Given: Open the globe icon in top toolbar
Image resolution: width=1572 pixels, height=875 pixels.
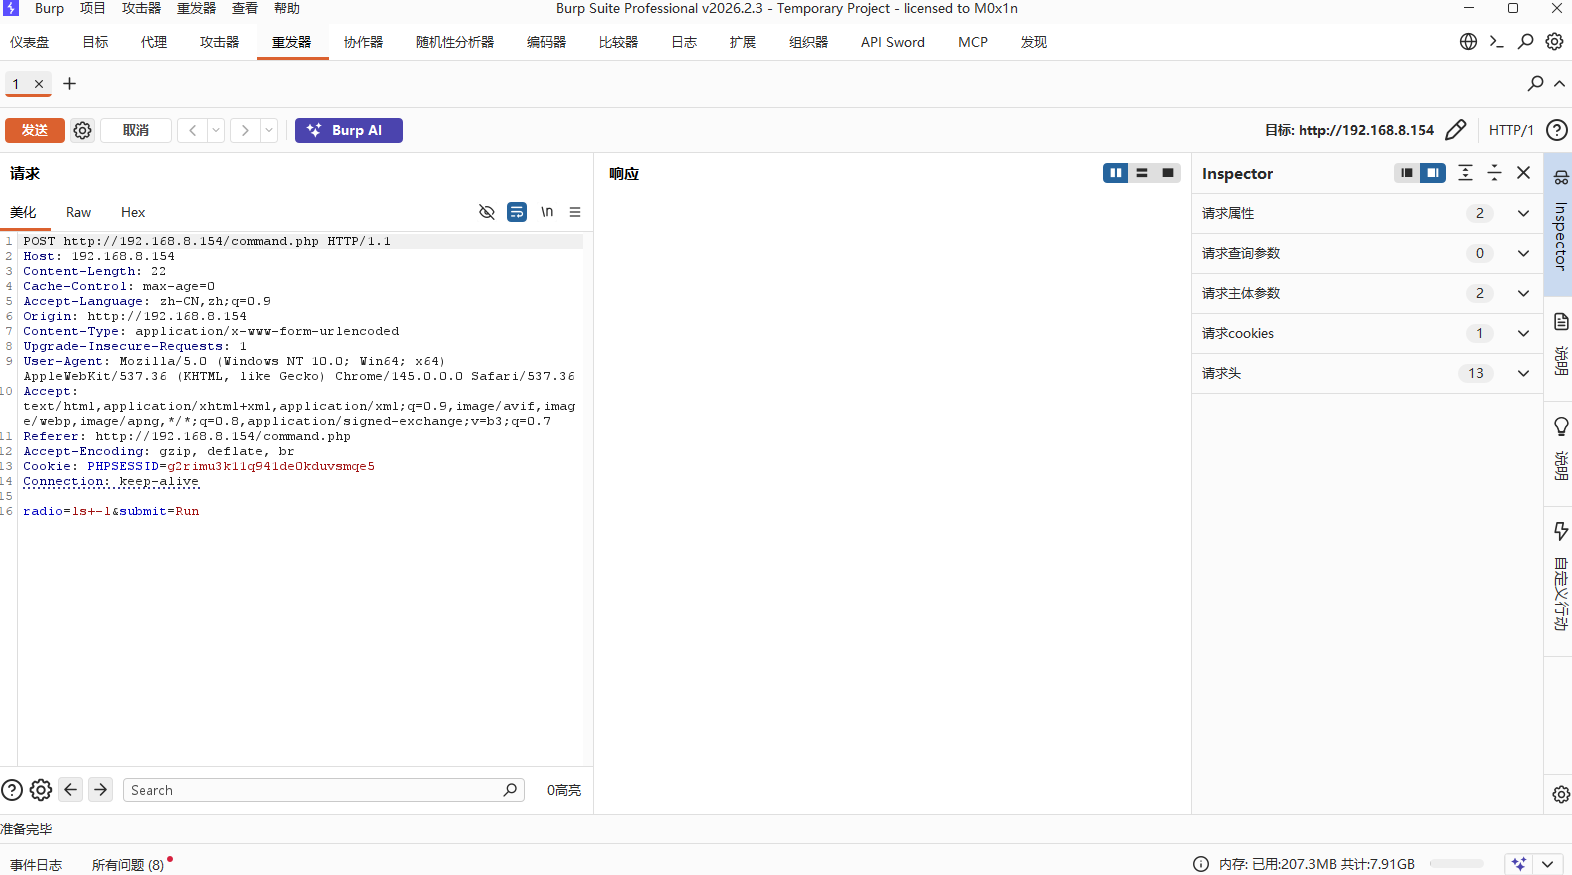Looking at the screenshot, I should coord(1468,42).
